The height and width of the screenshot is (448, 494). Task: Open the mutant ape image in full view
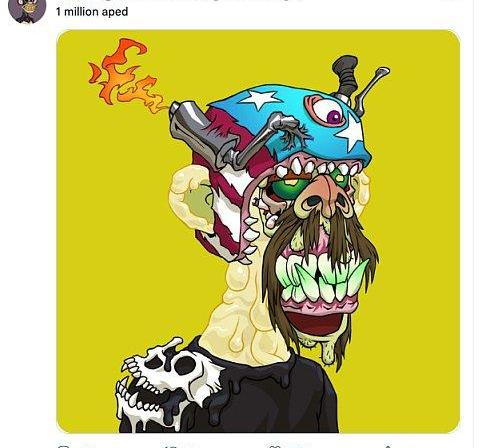258,231
